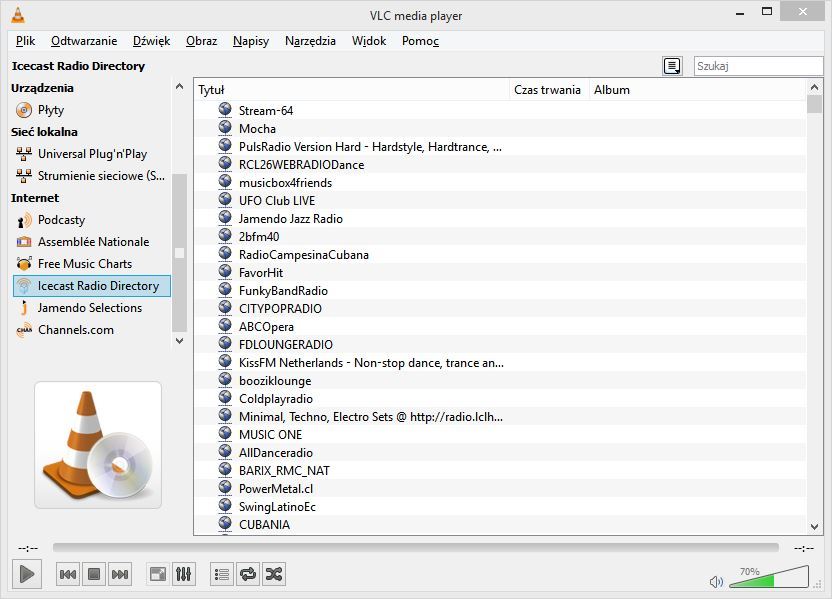
Task: Toggle loop repeat mode
Action: (x=248, y=574)
